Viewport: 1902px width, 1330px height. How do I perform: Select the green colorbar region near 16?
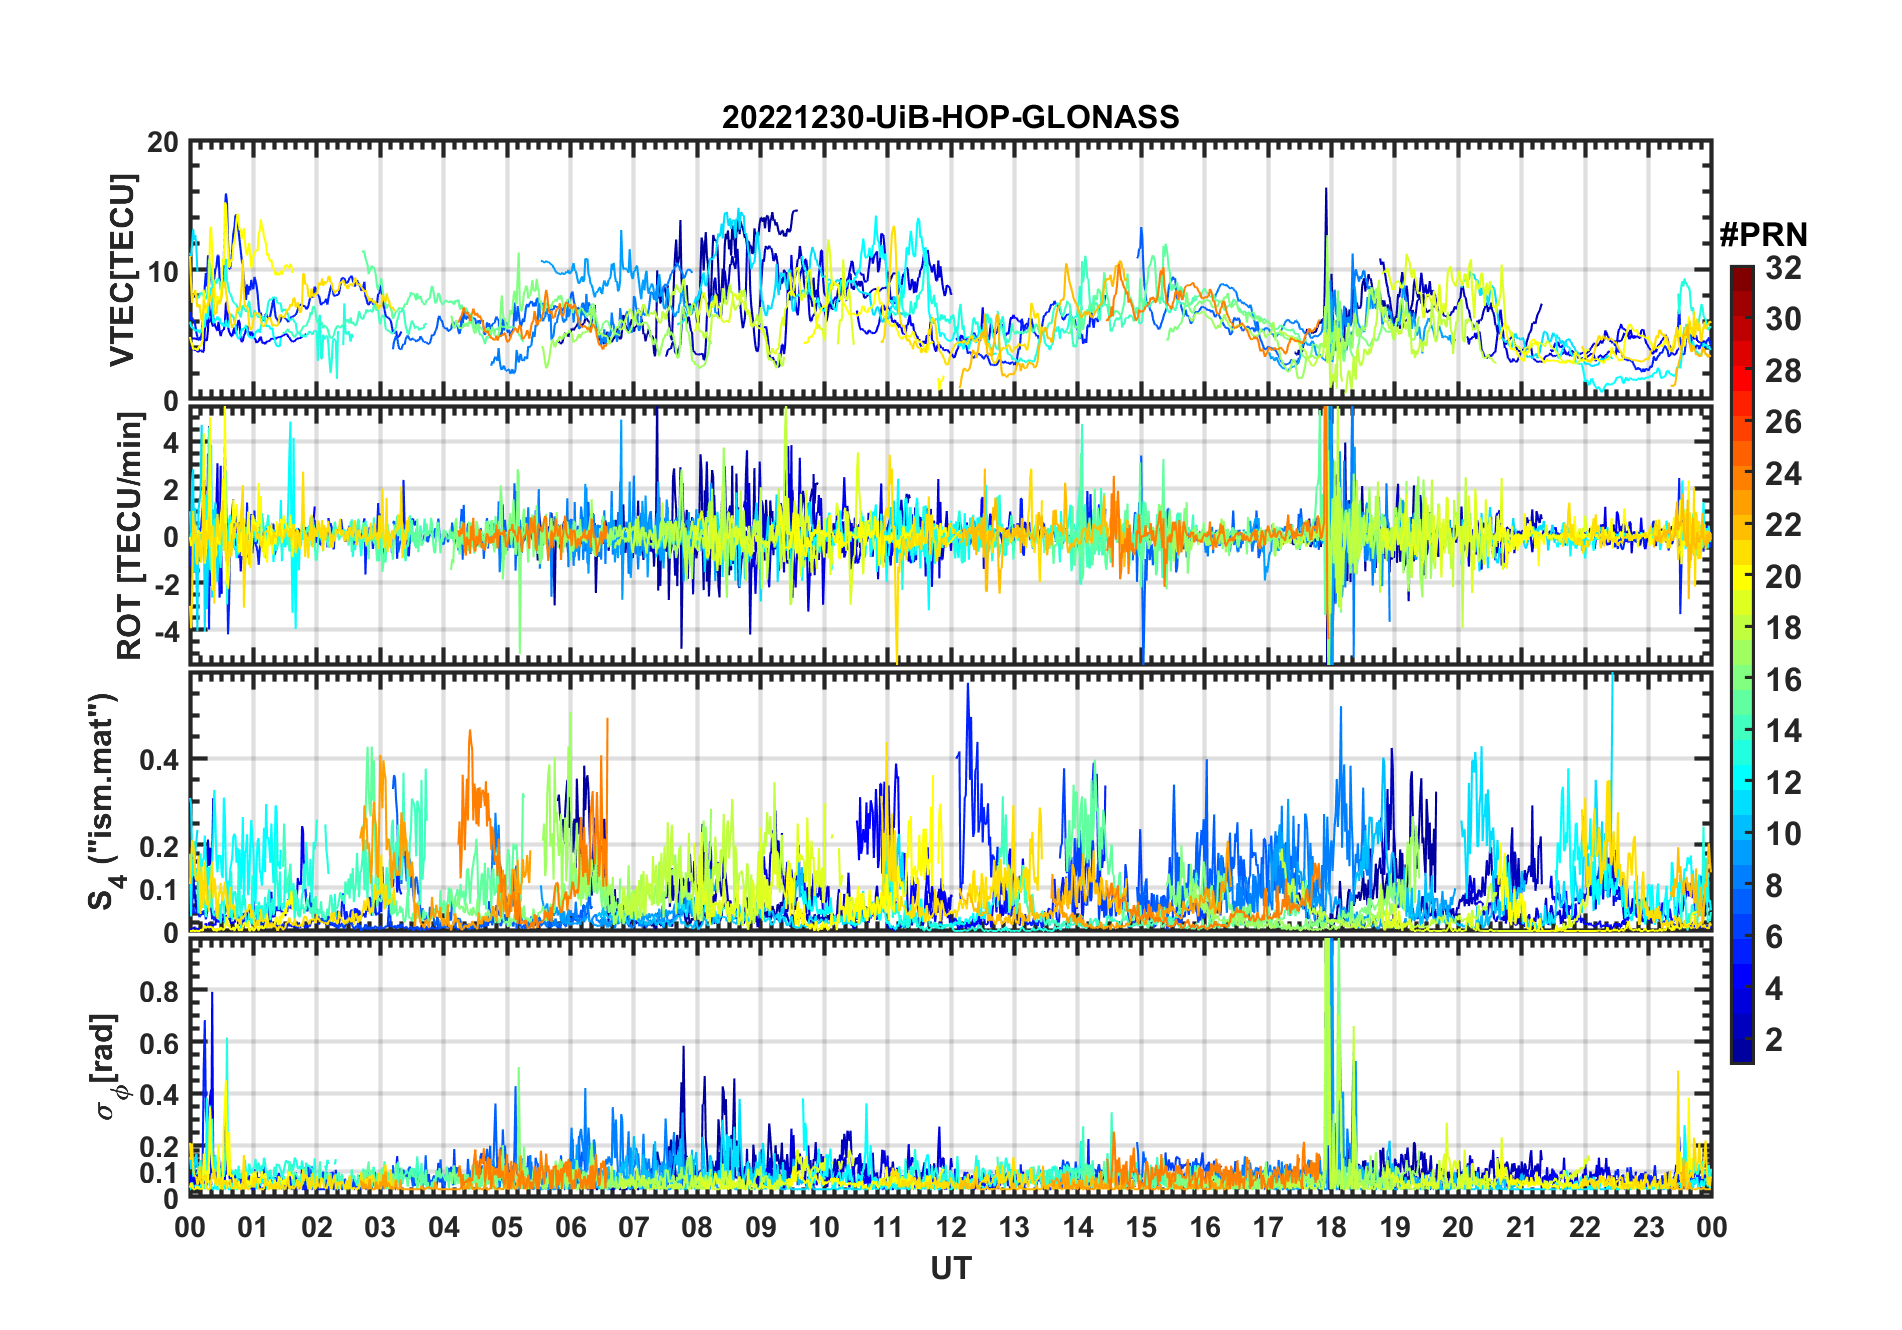[x=1741, y=680]
